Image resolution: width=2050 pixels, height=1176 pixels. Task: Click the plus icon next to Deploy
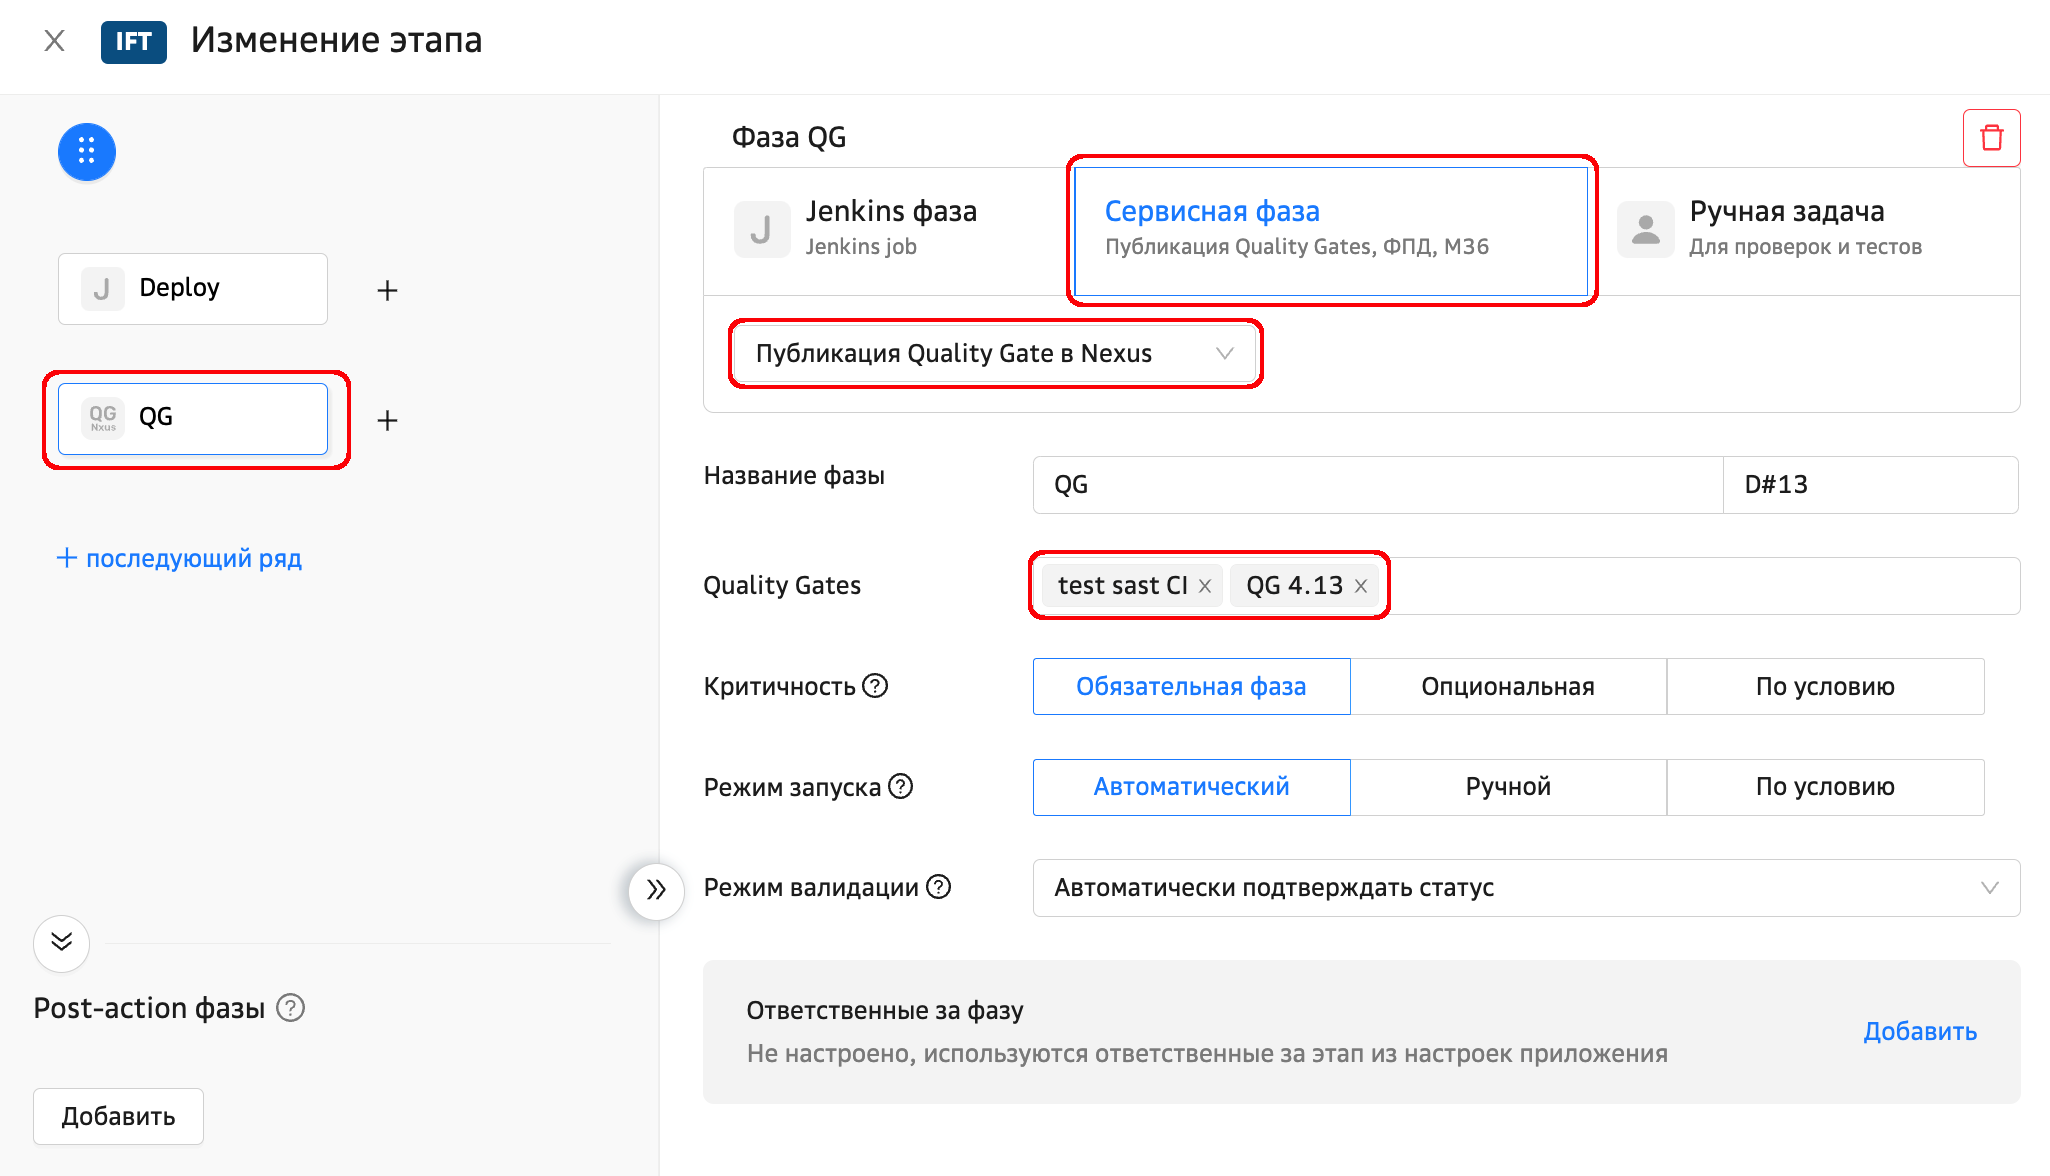(x=387, y=290)
